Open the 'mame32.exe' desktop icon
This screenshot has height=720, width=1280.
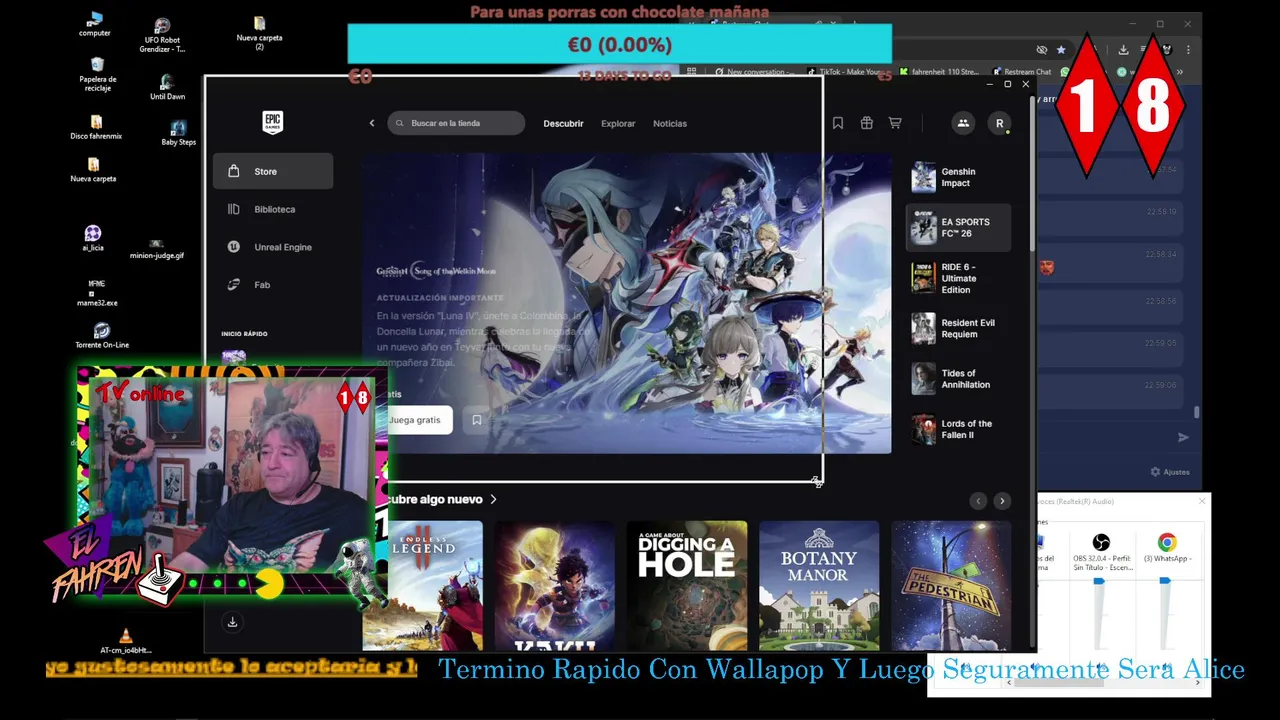pyautogui.click(x=97, y=293)
